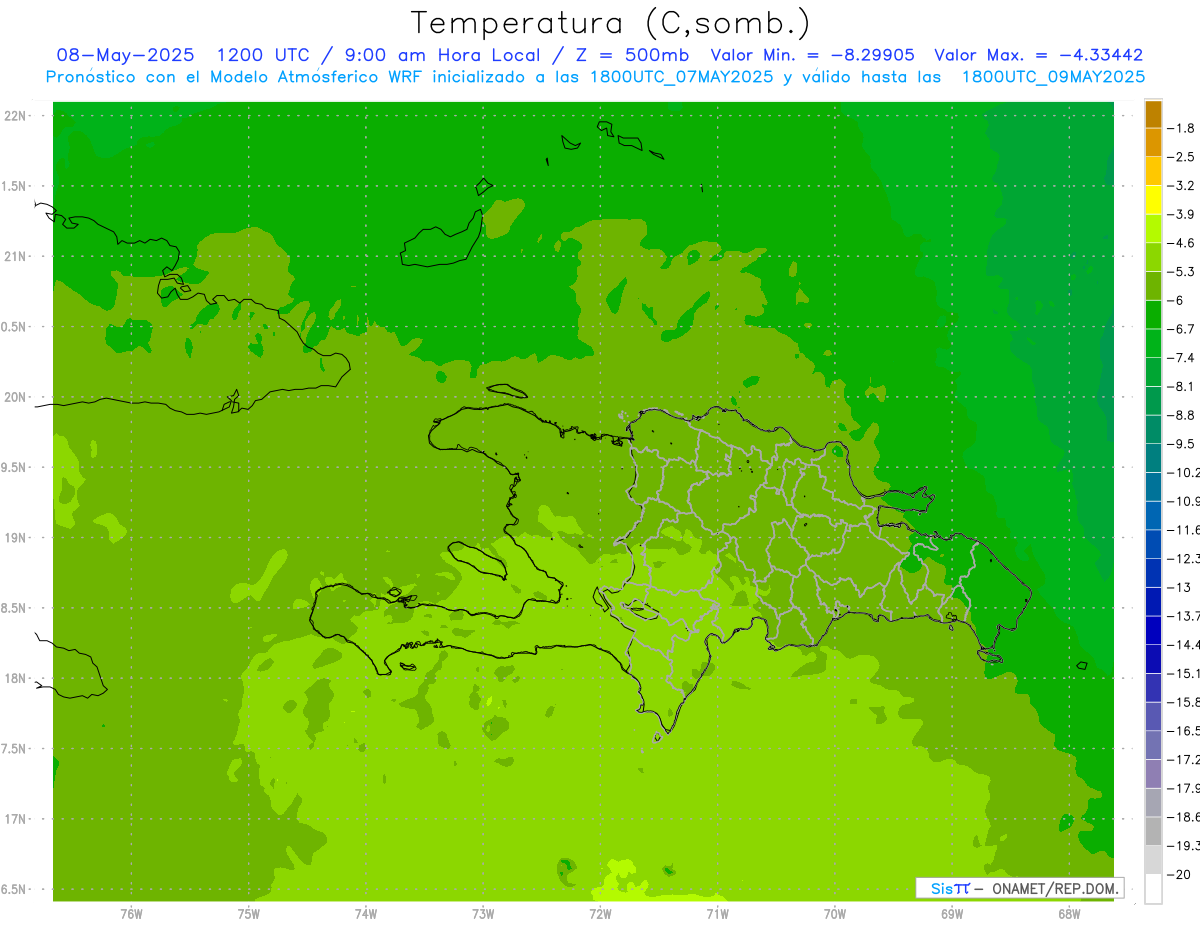Image resolution: width=1200 pixels, height=927 pixels.
Task: Click the '71W' longitude label
Action: tap(717, 914)
